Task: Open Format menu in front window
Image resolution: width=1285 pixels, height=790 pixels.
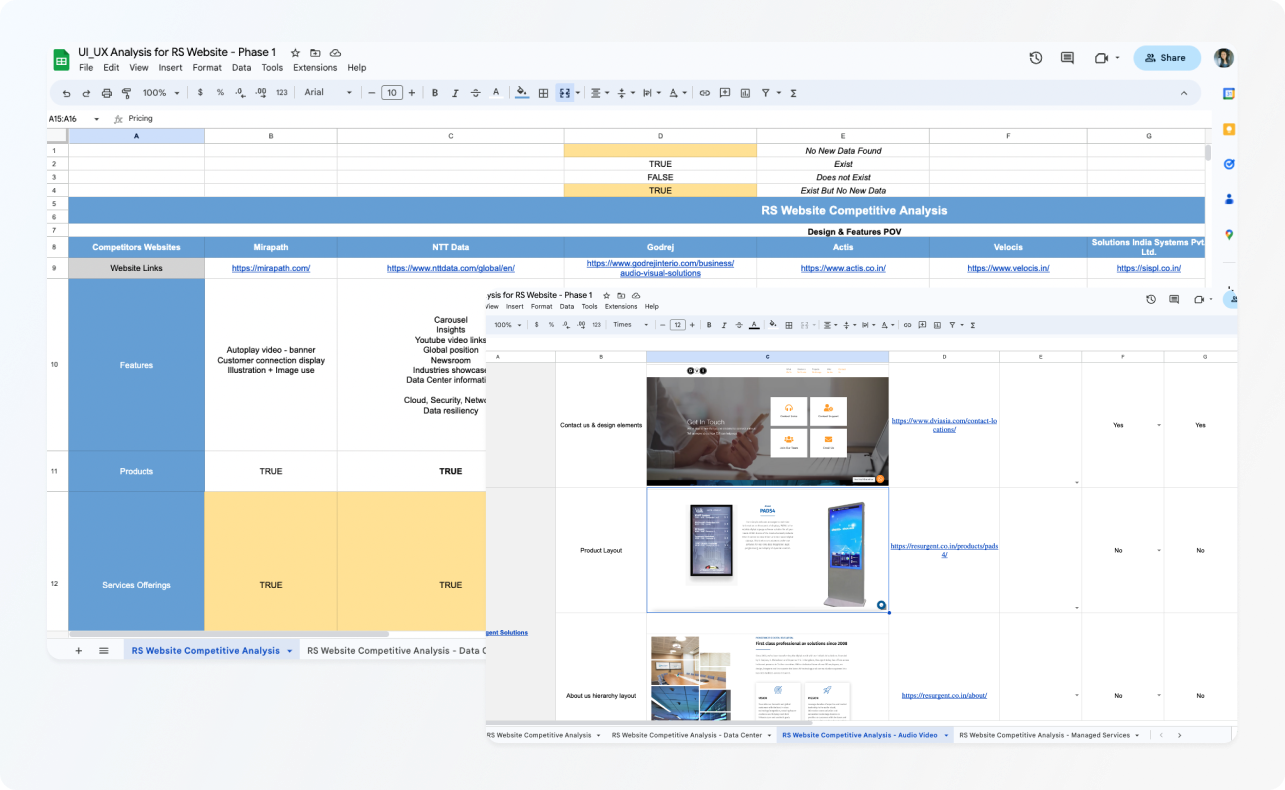Action: tap(541, 307)
